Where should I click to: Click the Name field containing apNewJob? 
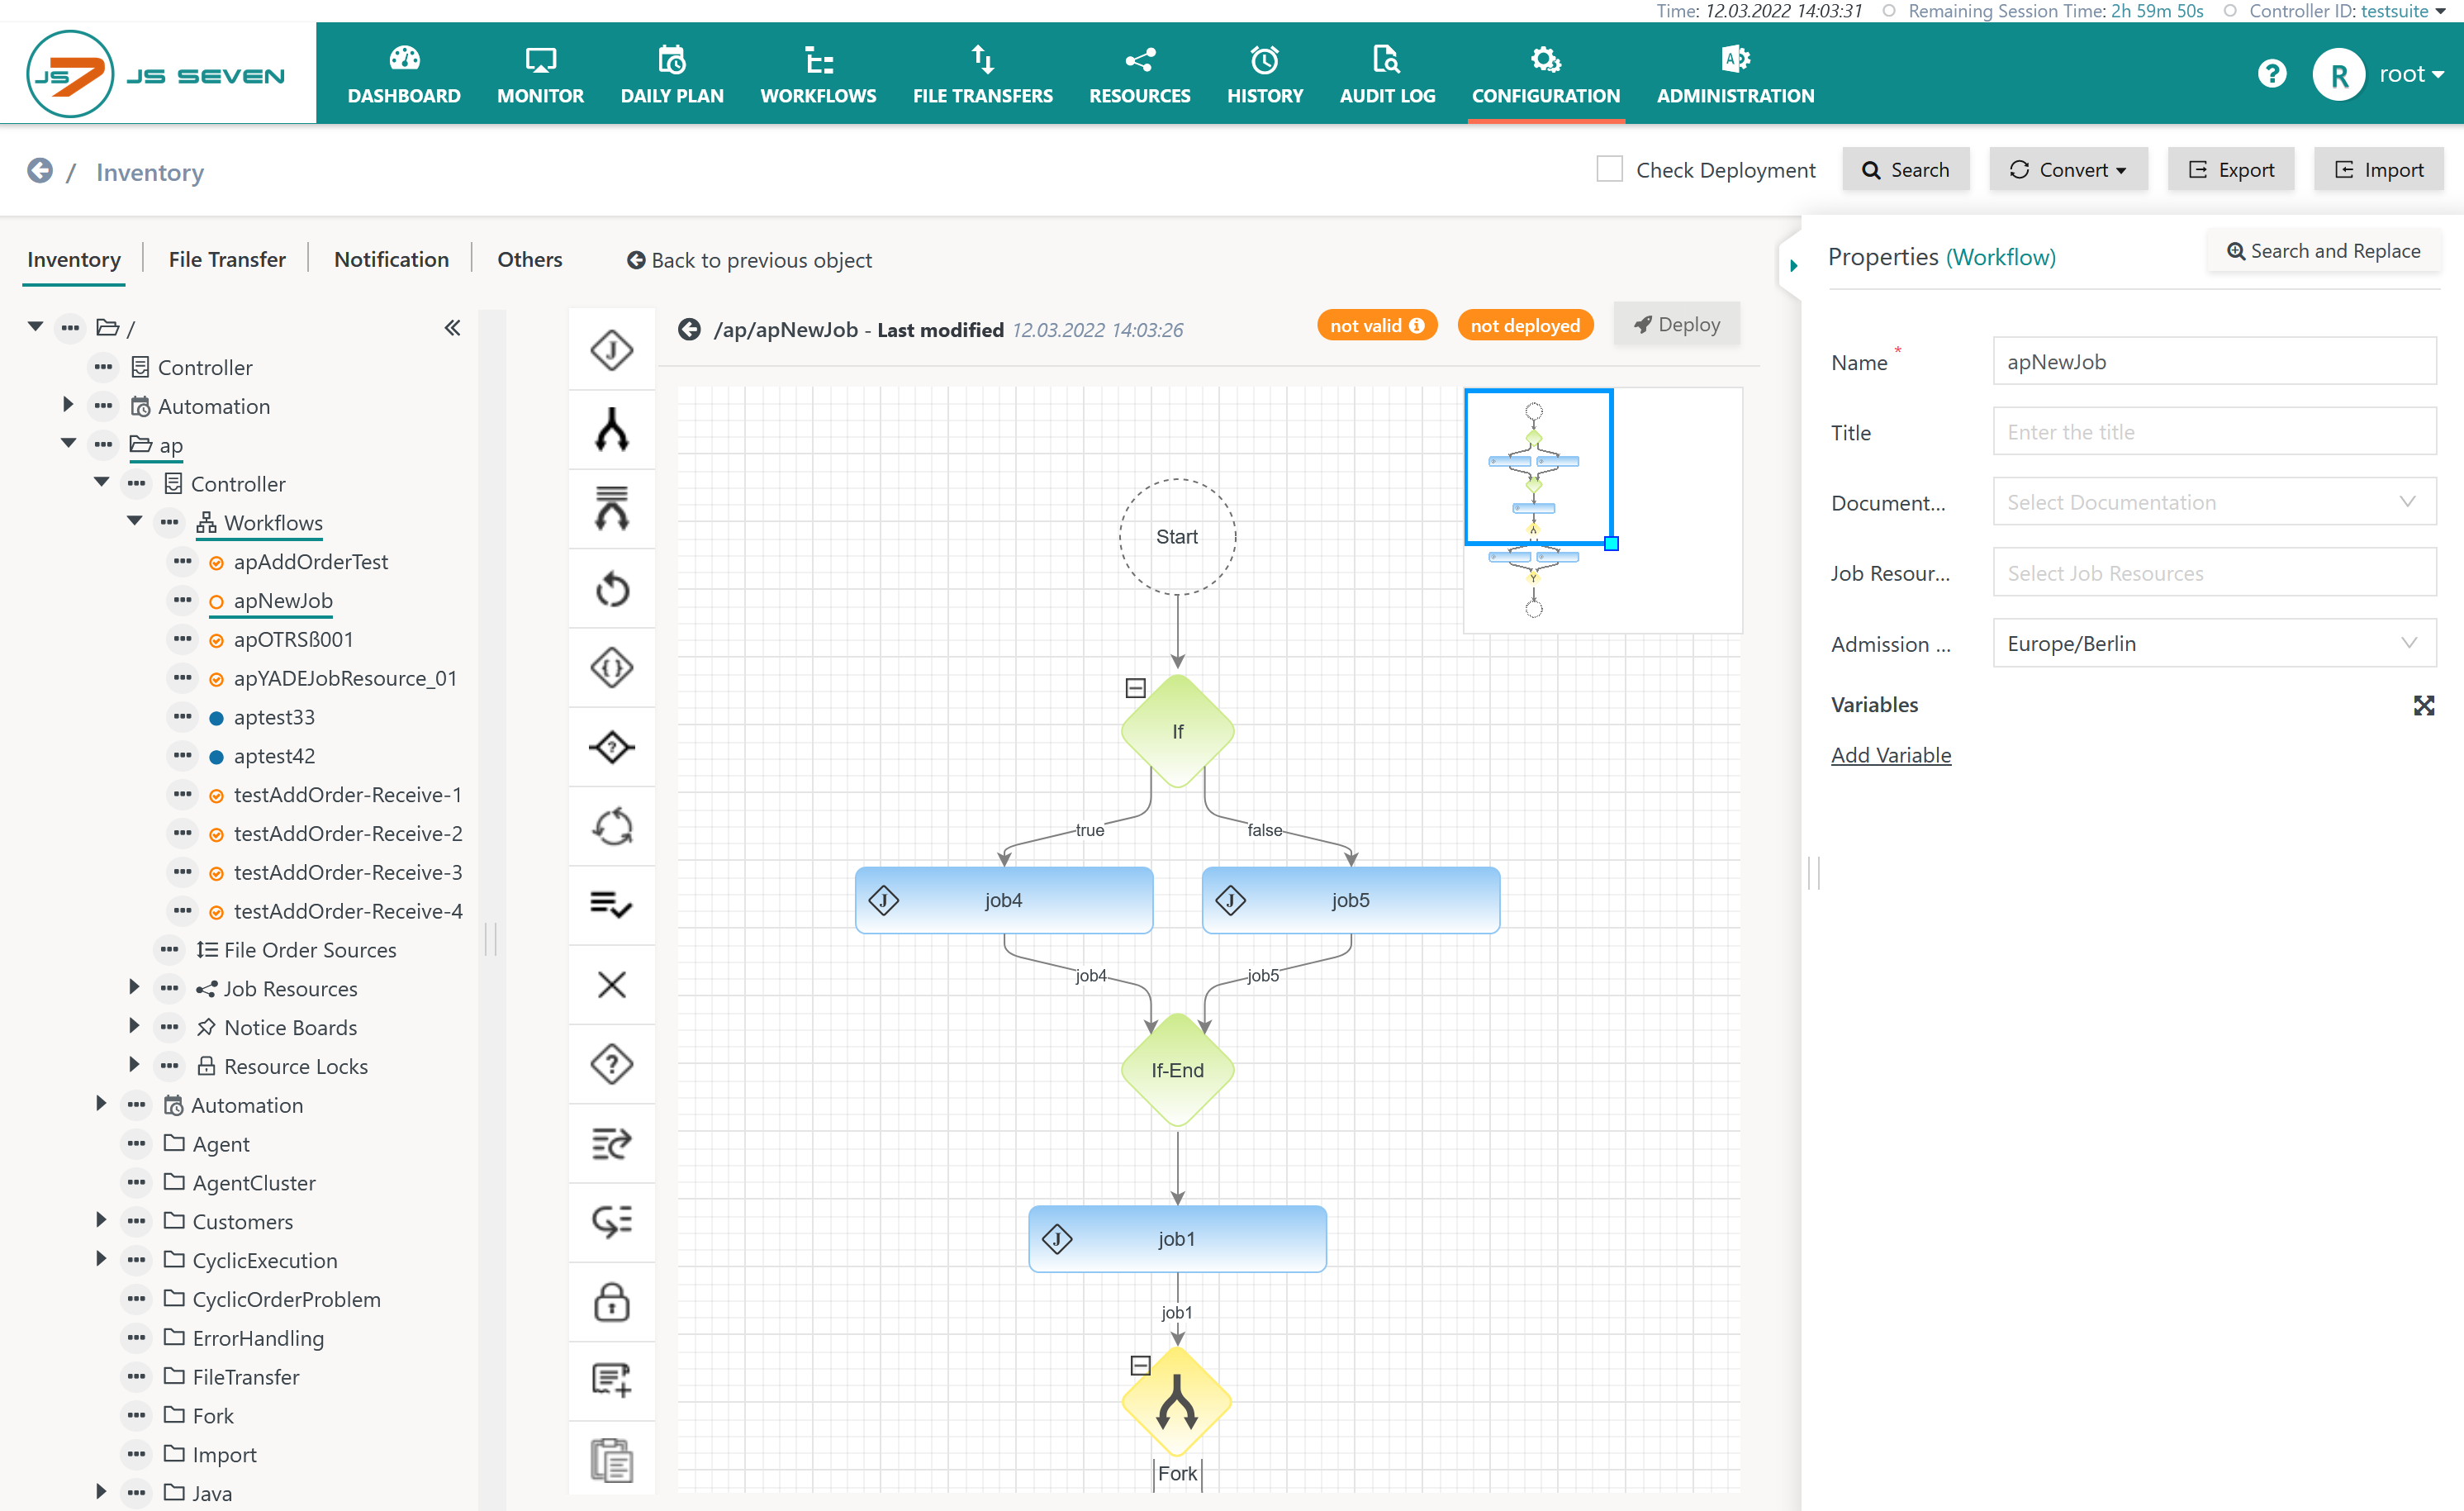pos(2213,361)
